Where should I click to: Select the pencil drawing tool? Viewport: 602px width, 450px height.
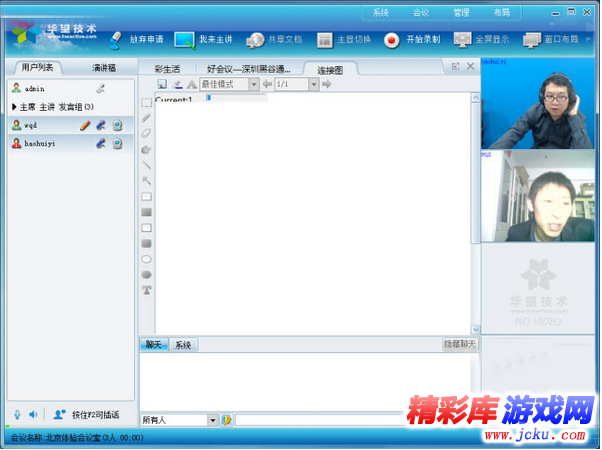147,118
